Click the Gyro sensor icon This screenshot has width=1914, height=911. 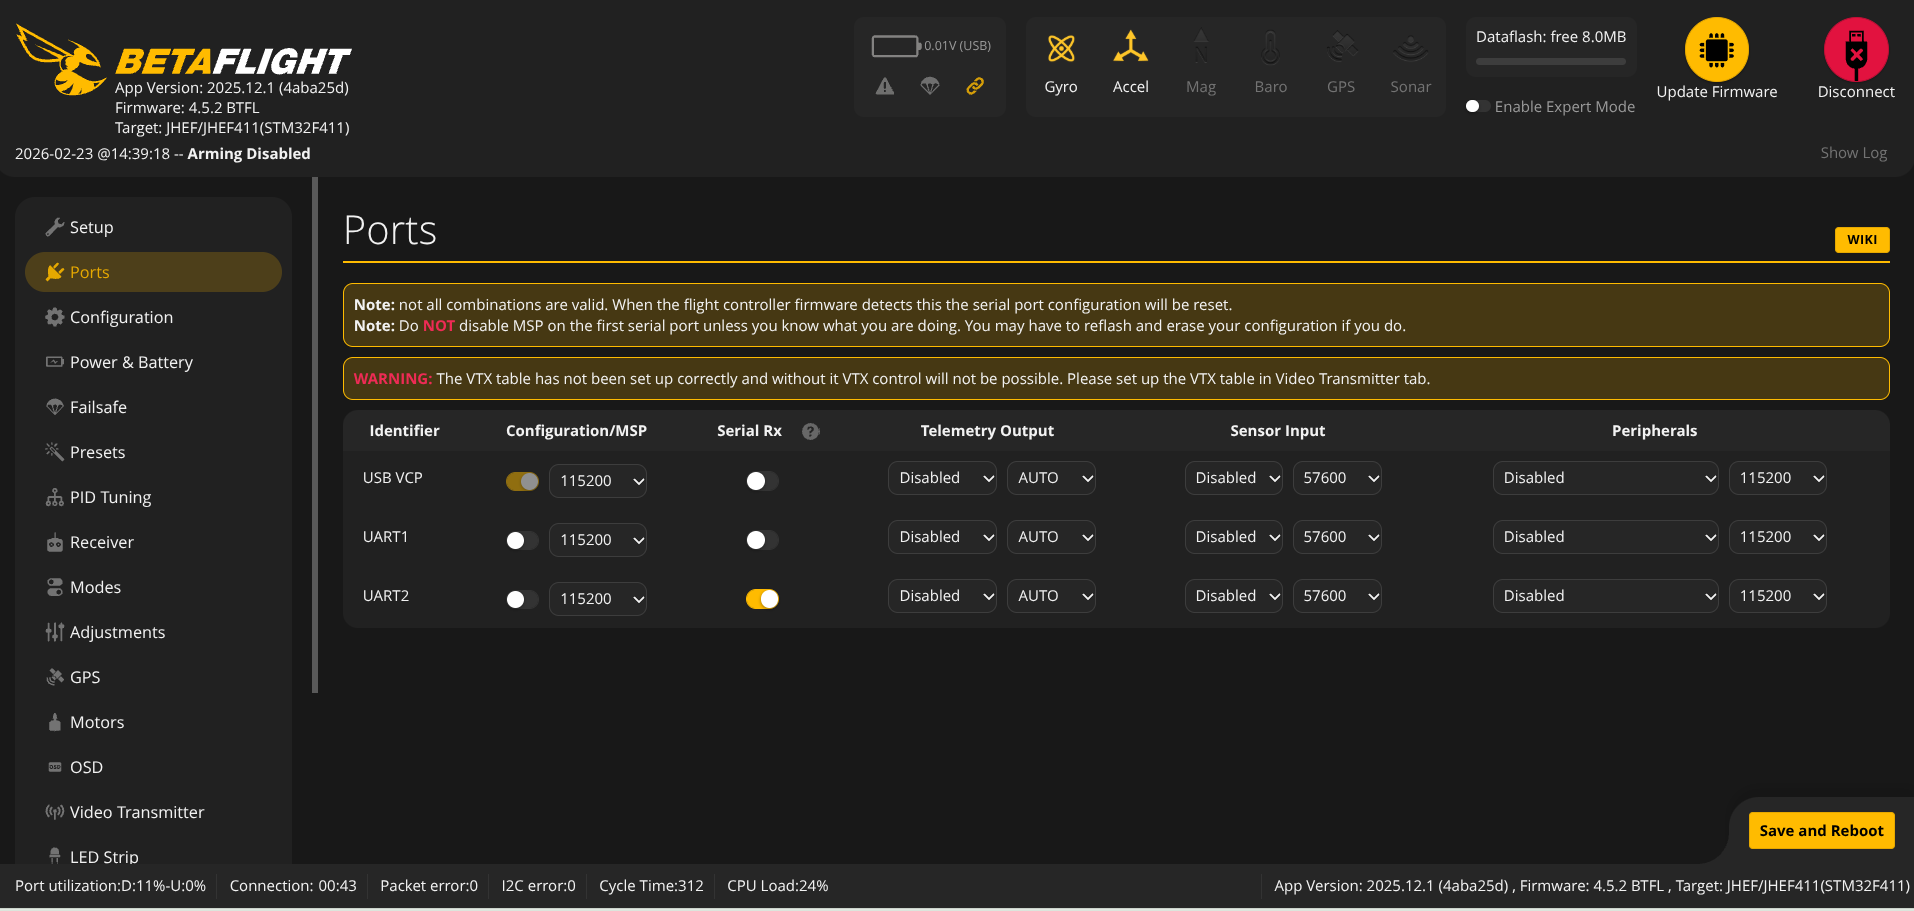click(1060, 49)
